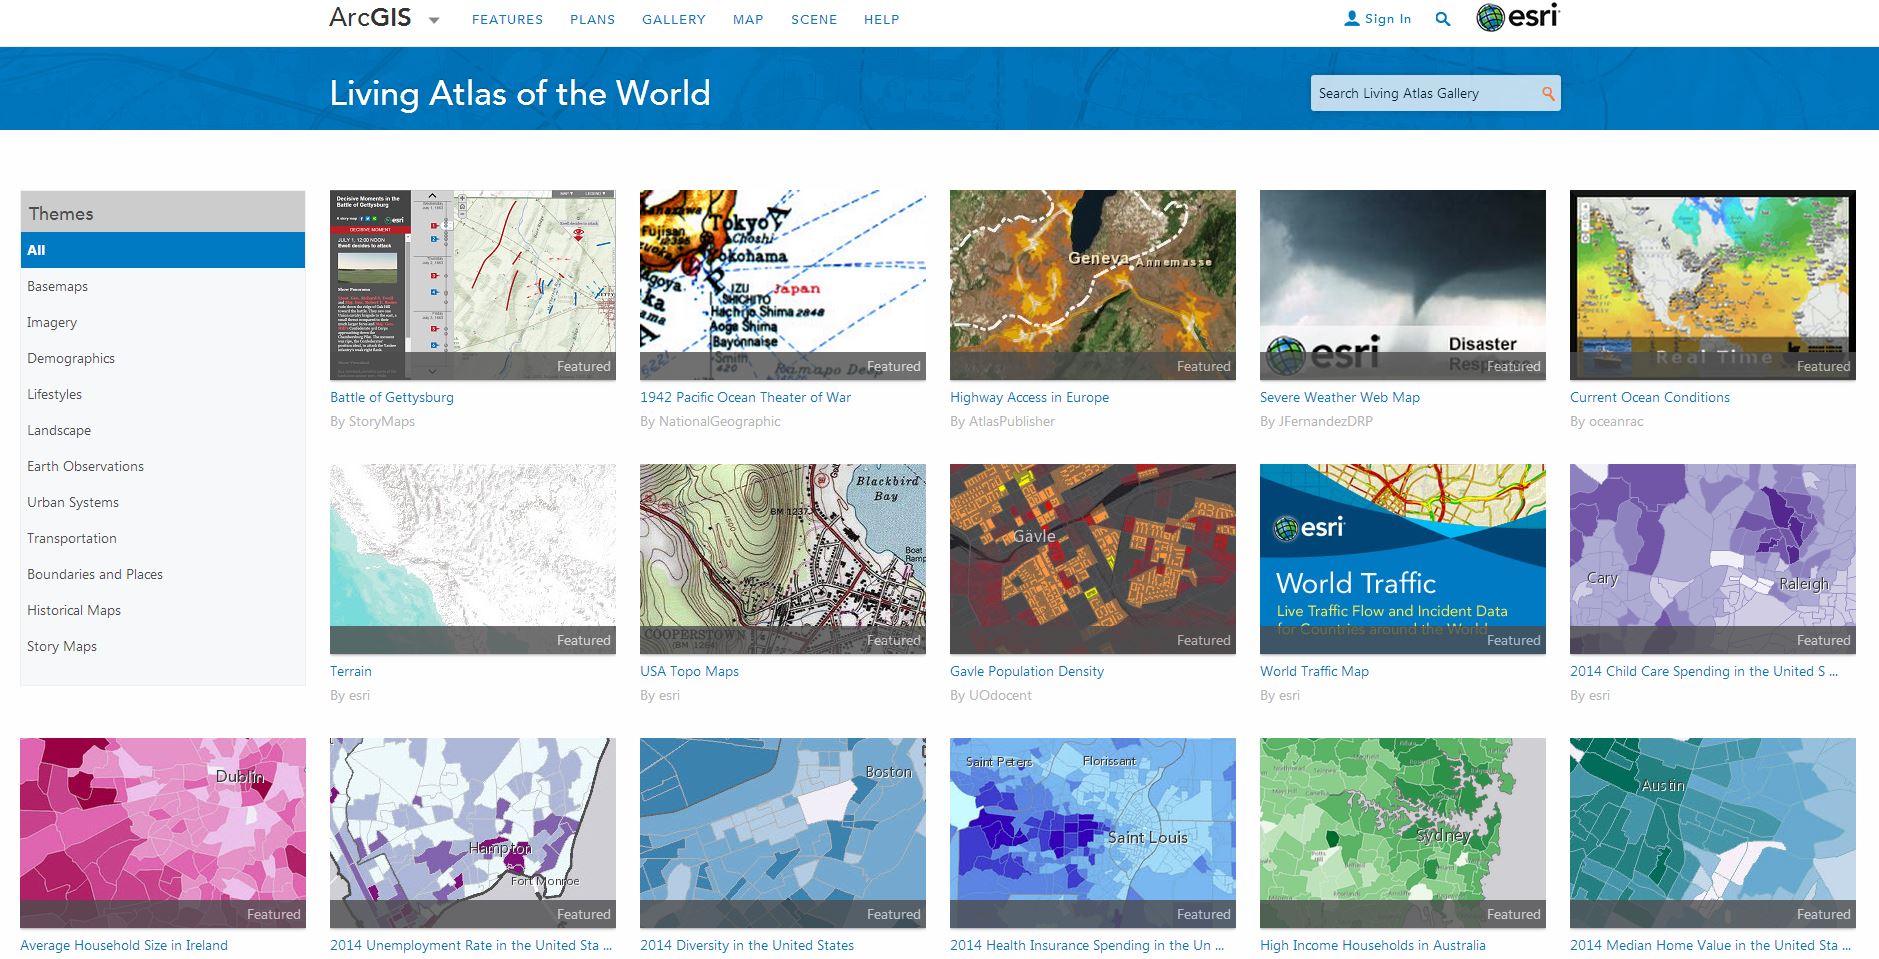Select the All theme filter

point(163,250)
